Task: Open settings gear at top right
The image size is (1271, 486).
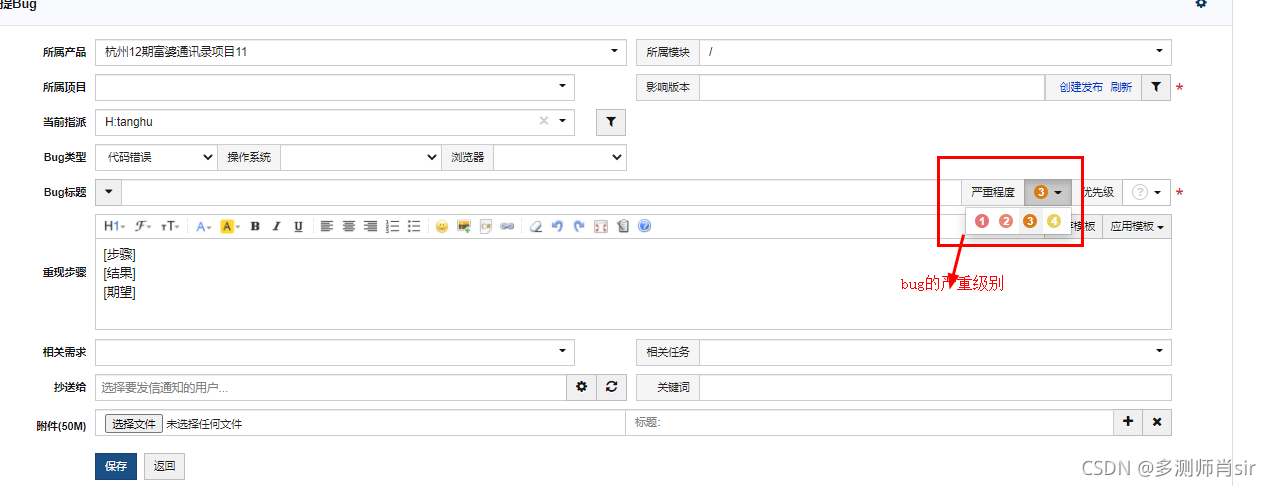Action: coord(1202,4)
